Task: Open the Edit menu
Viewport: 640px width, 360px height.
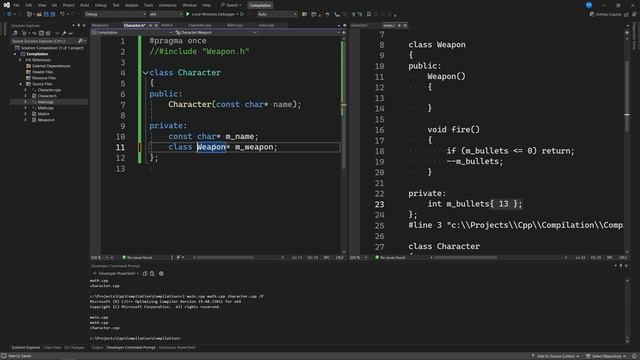Action: click(29, 5)
